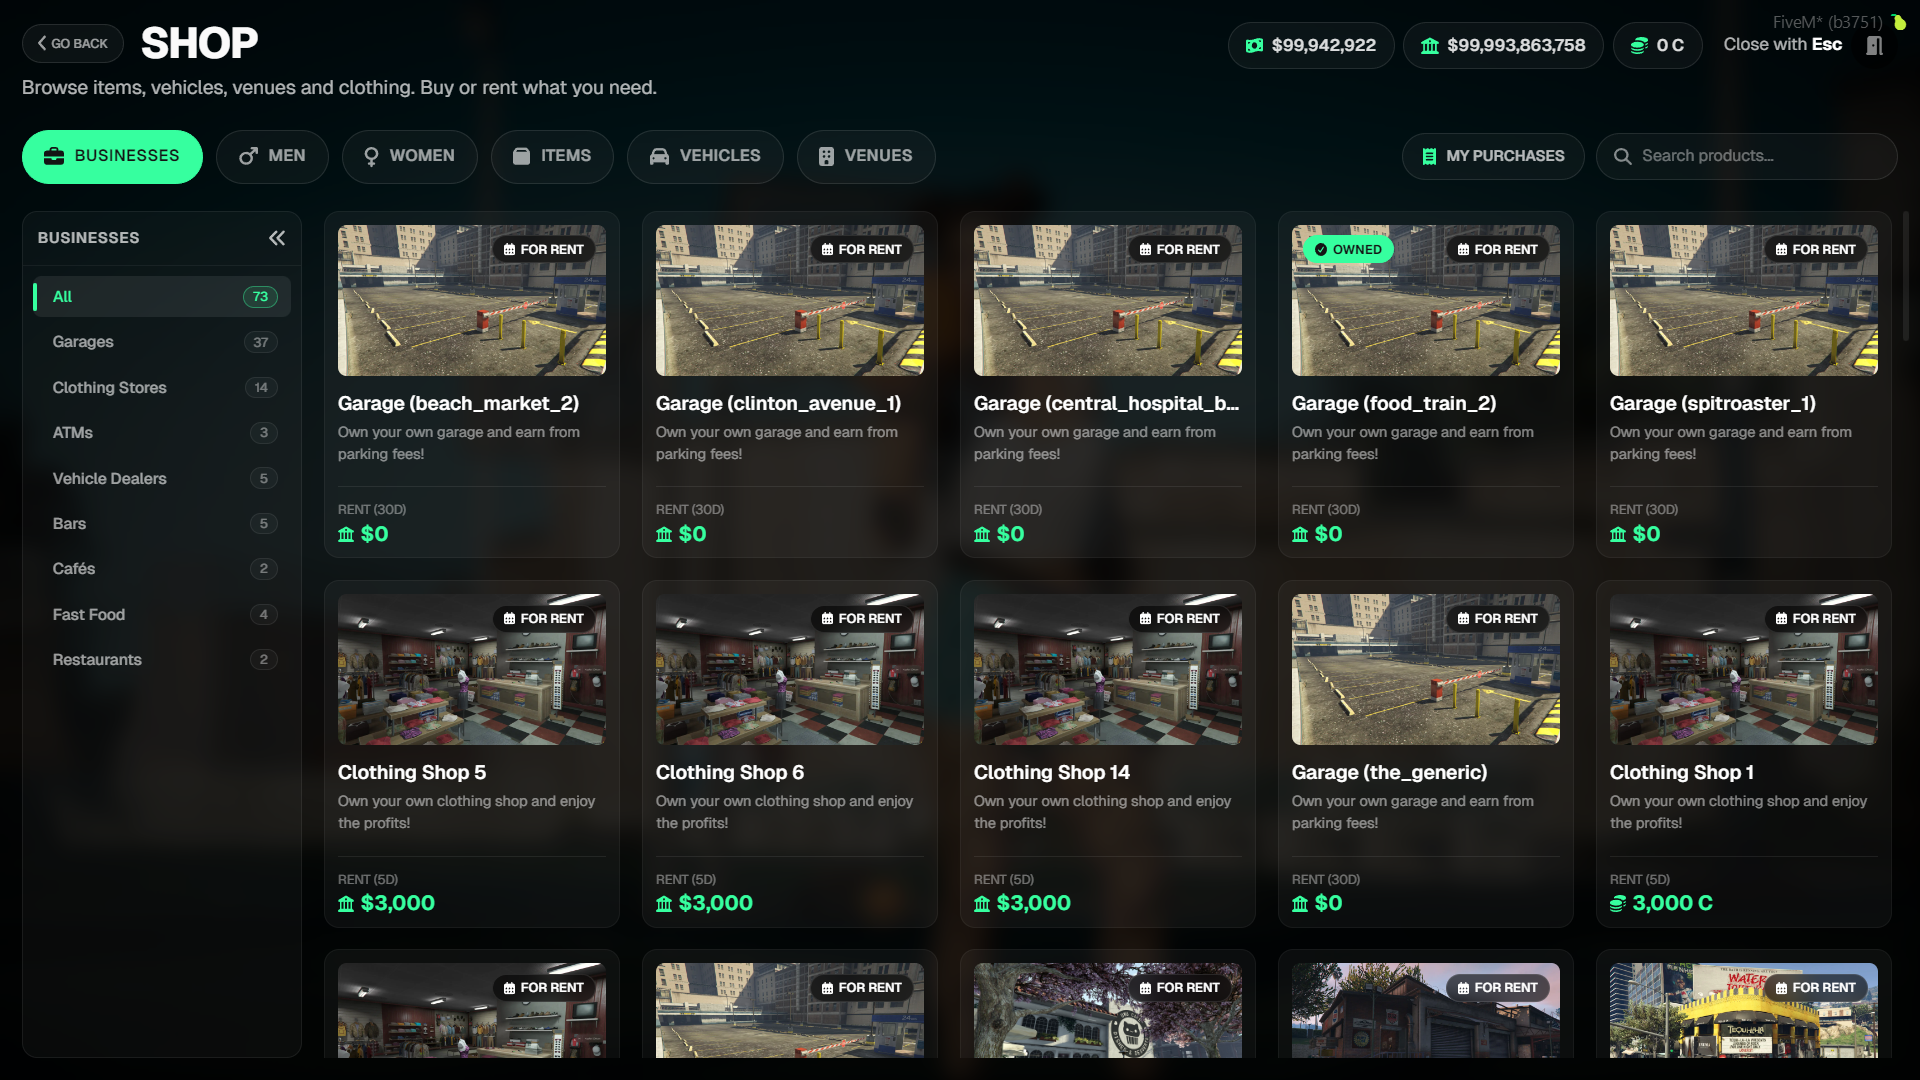Click the coins currency icon showing 0 C
The width and height of the screenshot is (1920, 1080).
[1639, 45]
